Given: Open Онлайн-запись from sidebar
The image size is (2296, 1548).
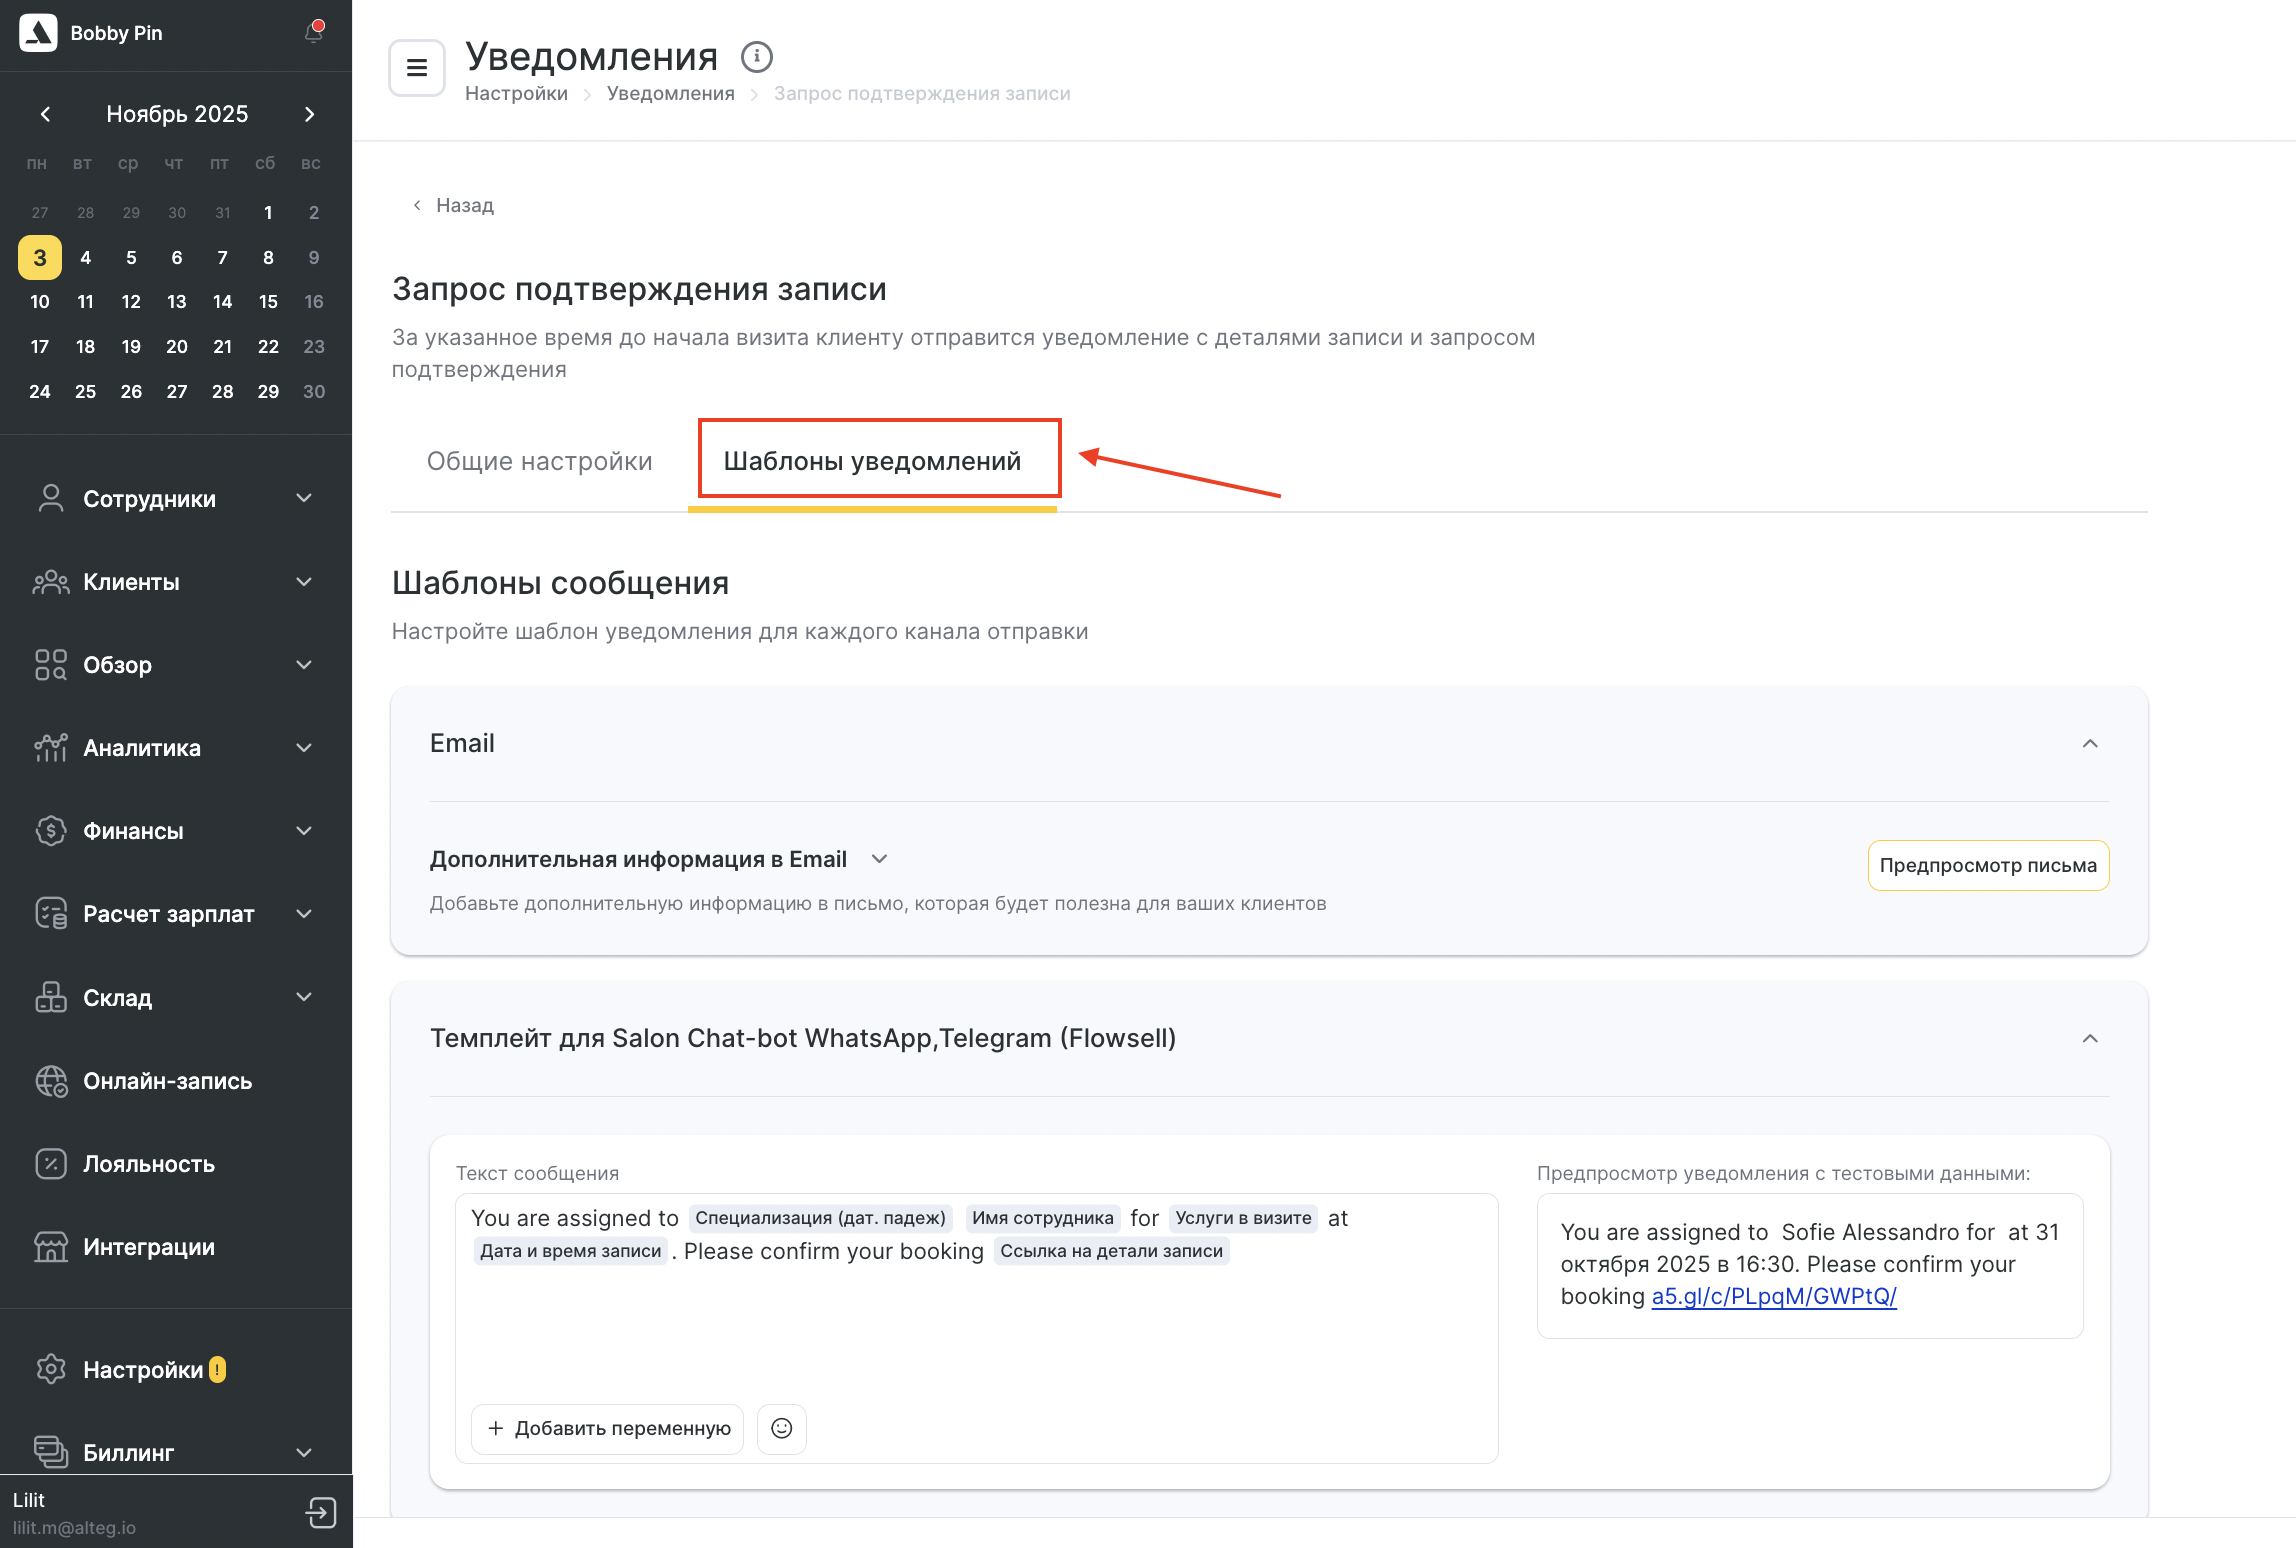Looking at the screenshot, I should [x=167, y=1081].
